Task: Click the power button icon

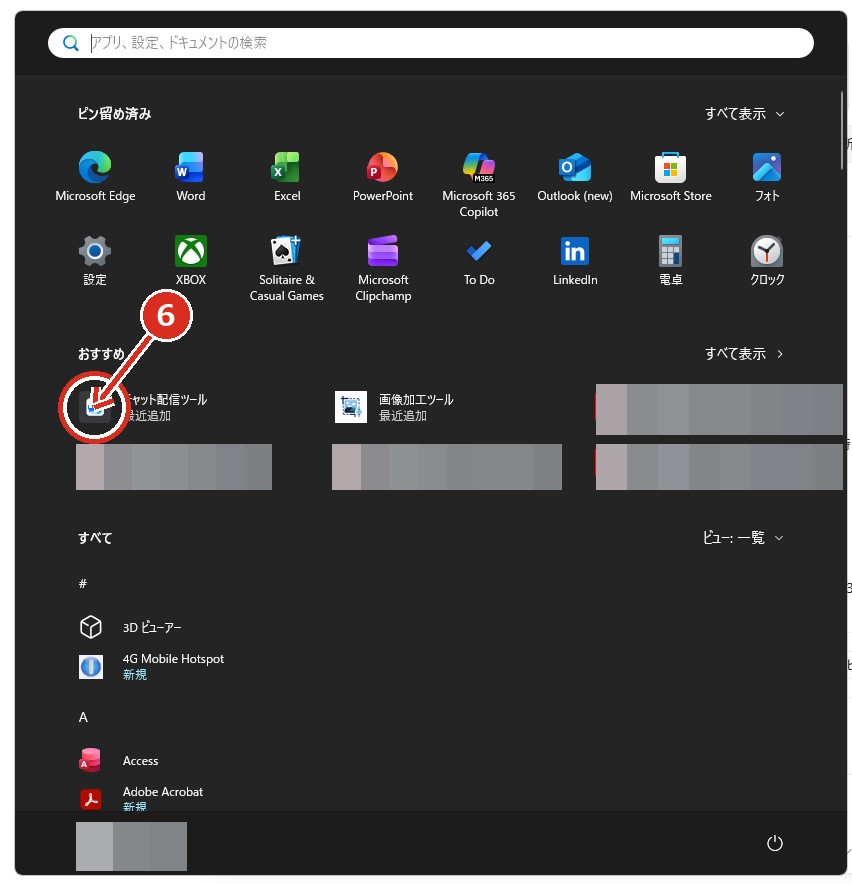Action: coord(775,843)
